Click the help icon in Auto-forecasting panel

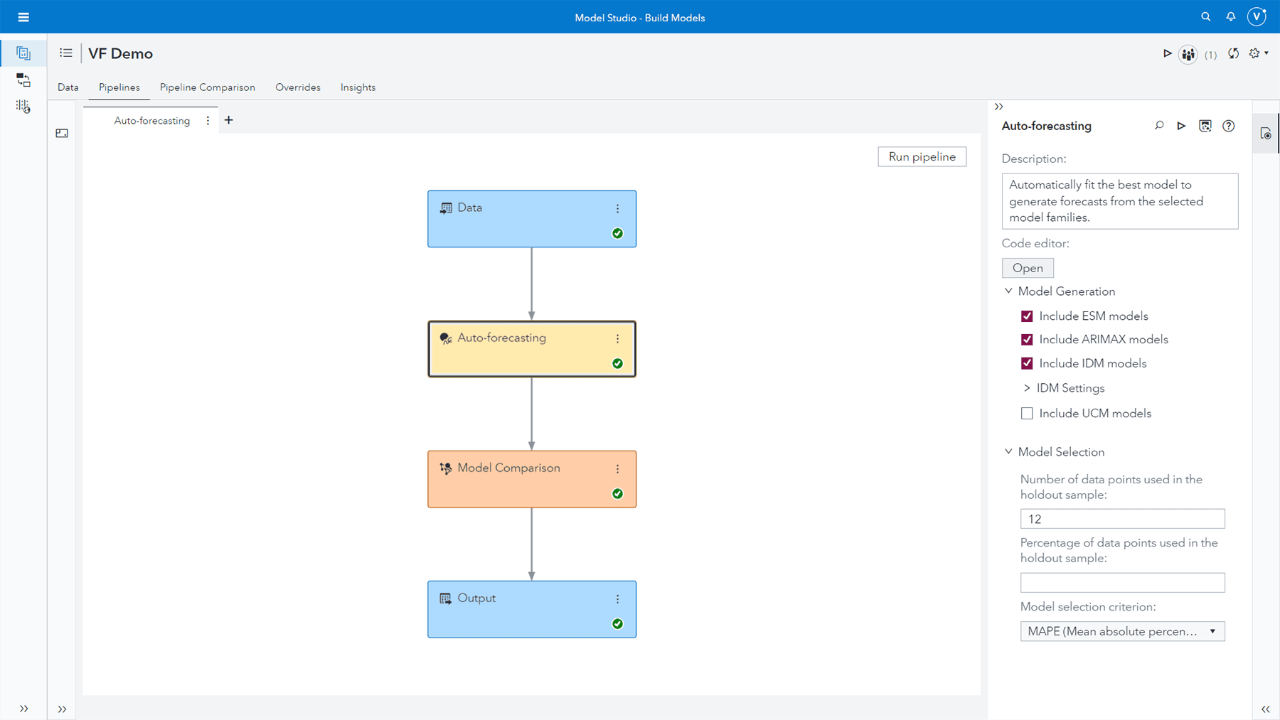tap(1229, 126)
